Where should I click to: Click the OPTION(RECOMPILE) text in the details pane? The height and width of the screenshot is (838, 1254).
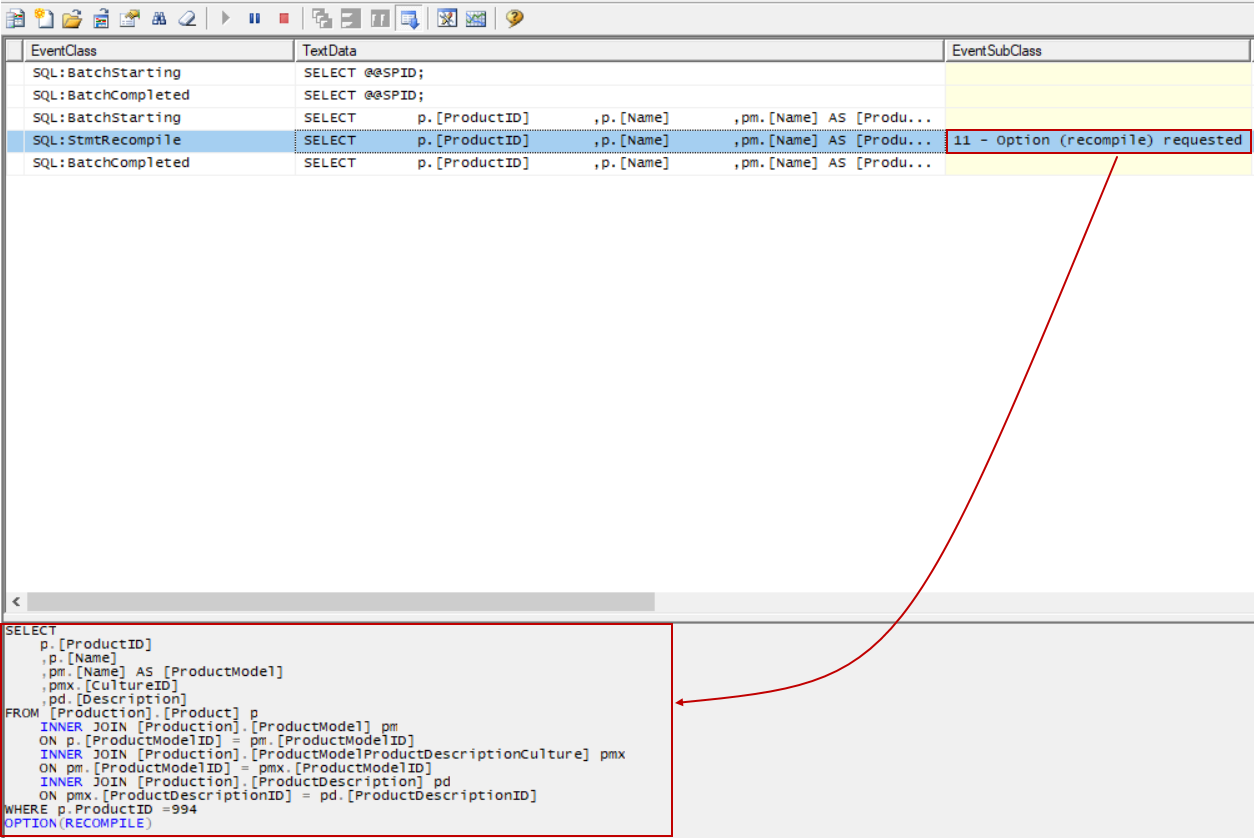[x=78, y=823]
